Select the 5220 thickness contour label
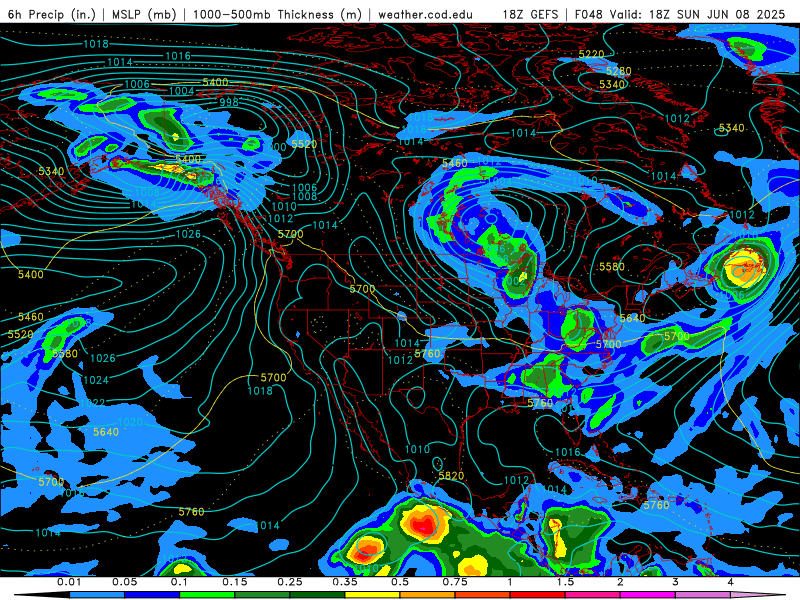 (591, 54)
